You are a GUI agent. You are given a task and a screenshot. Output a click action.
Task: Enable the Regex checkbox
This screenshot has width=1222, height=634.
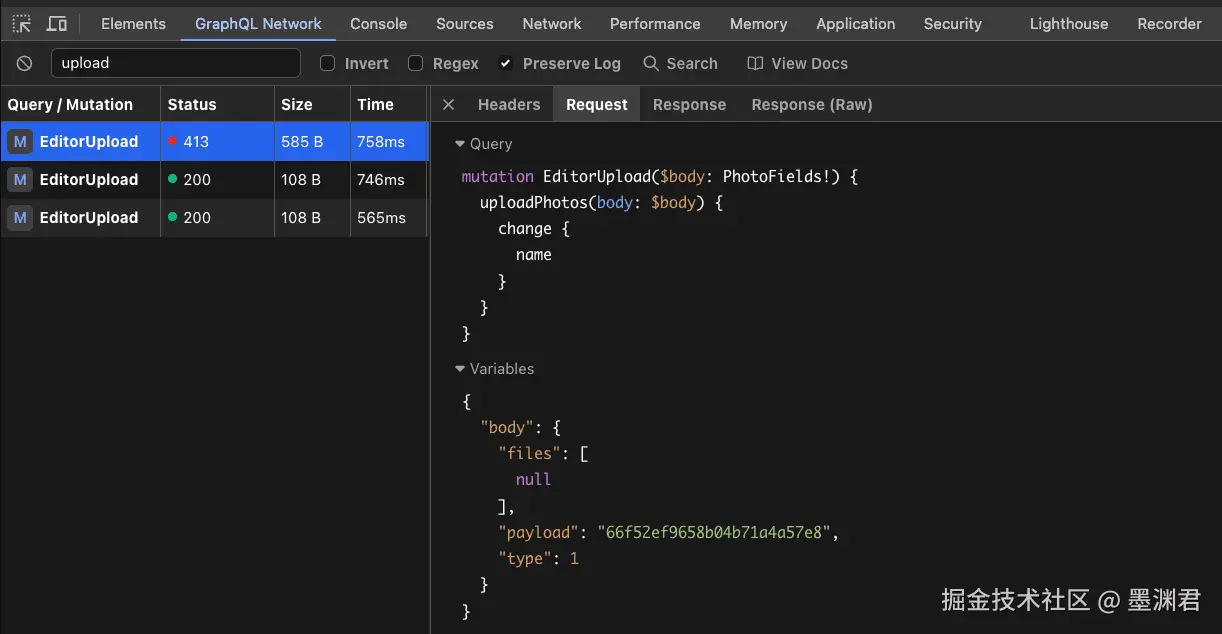(x=416, y=63)
